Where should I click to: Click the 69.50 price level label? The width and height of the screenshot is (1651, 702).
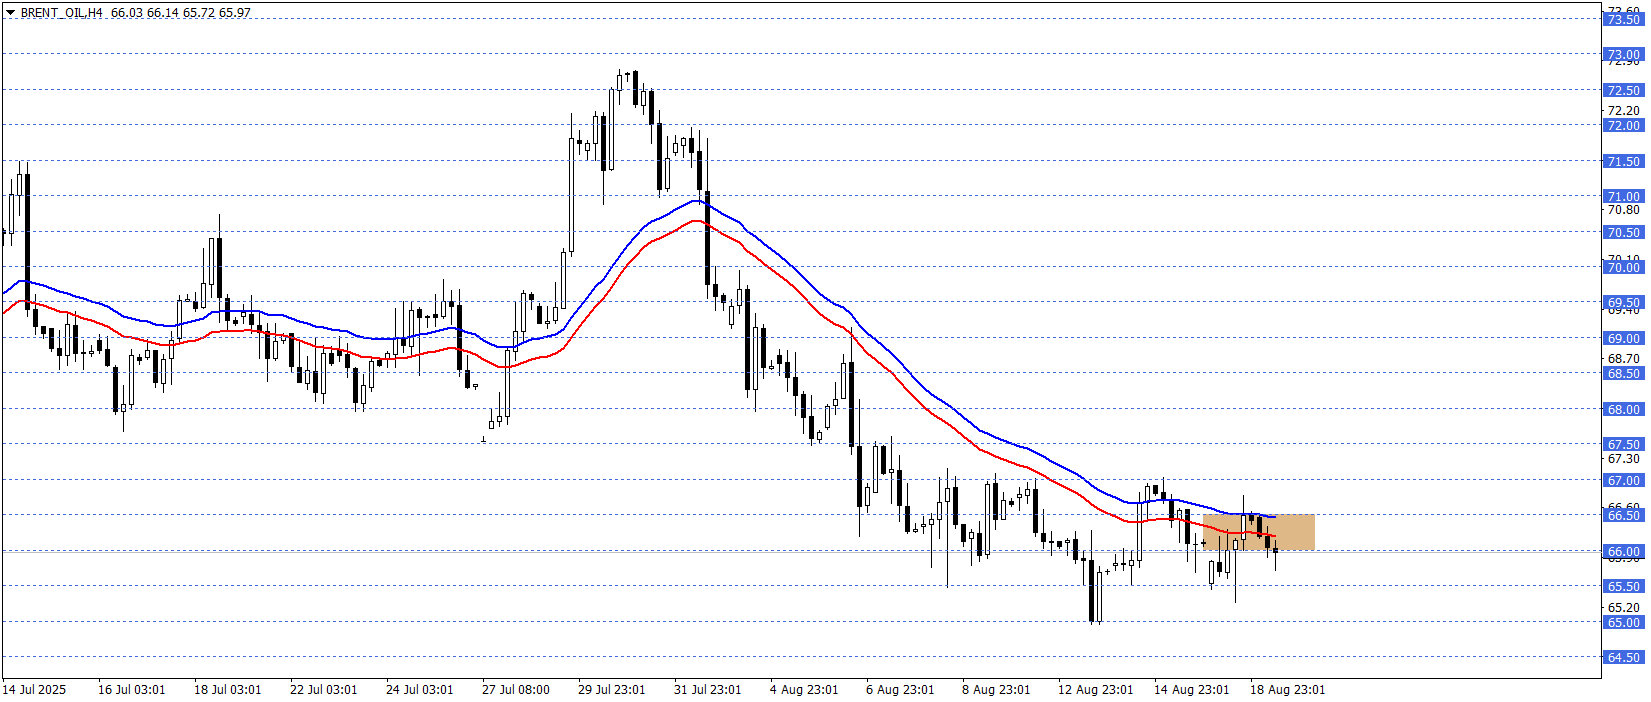1623,303
